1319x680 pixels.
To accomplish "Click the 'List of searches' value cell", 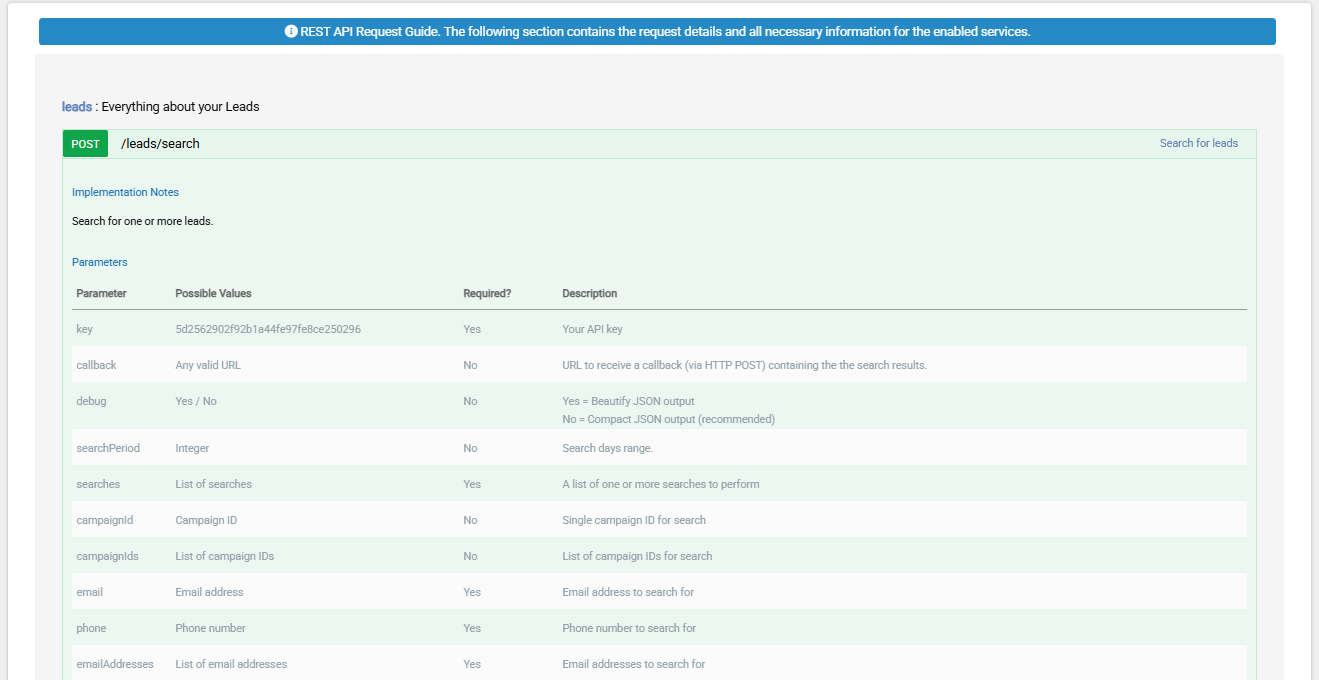I will tap(213, 484).
